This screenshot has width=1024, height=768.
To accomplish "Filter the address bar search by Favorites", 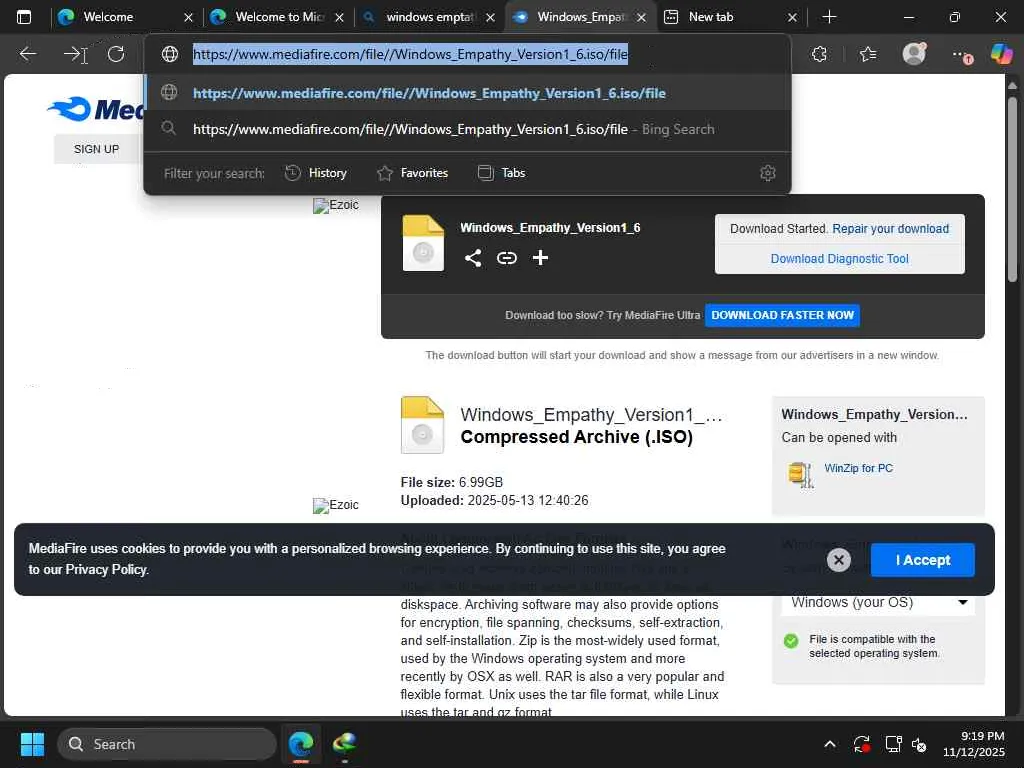I will [x=413, y=173].
